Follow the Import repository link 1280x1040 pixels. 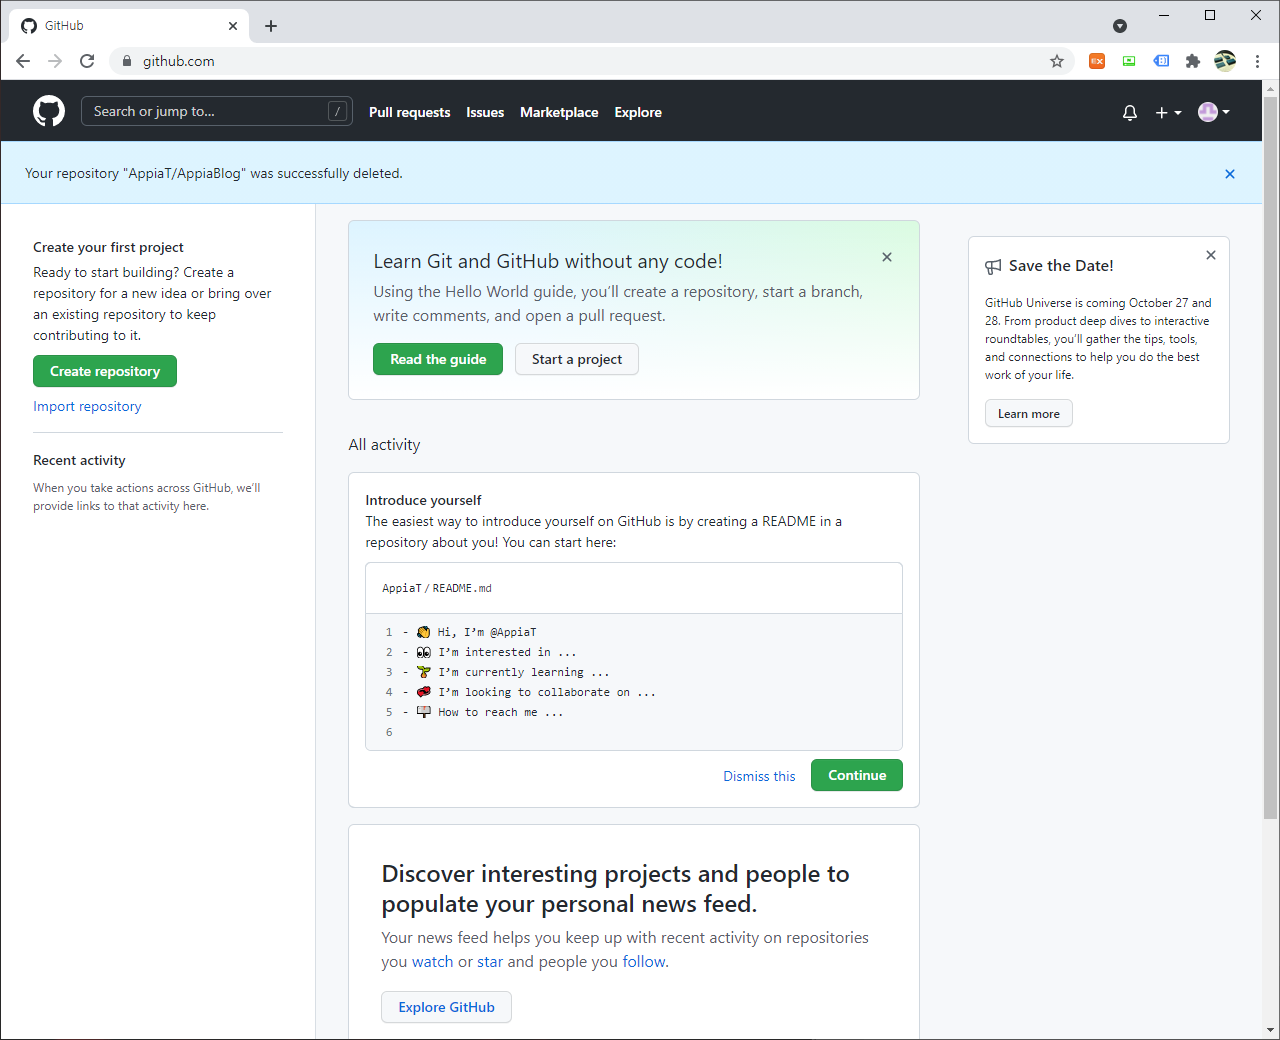[87, 406]
